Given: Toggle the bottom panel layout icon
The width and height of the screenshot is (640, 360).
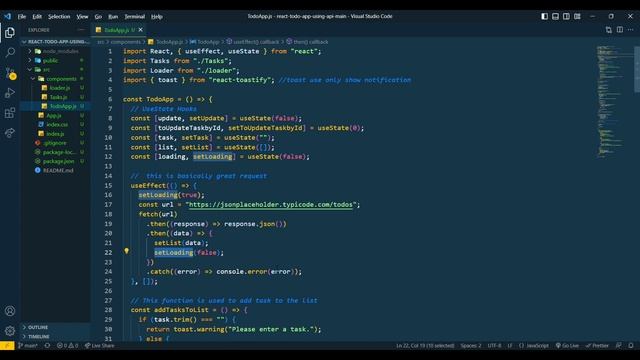Looking at the screenshot, I should coord(556,16).
